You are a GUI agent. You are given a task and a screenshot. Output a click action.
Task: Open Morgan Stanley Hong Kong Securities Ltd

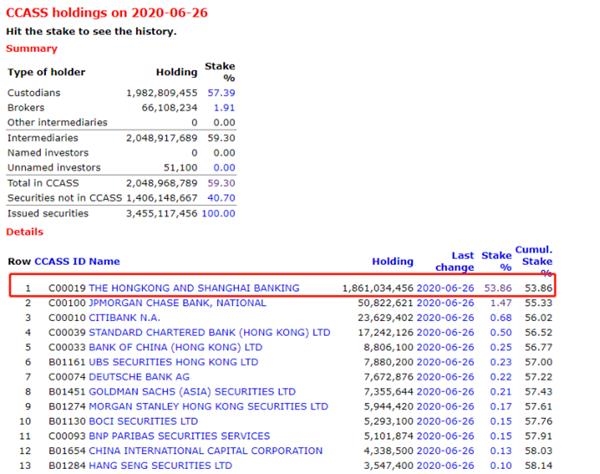tap(209, 407)
